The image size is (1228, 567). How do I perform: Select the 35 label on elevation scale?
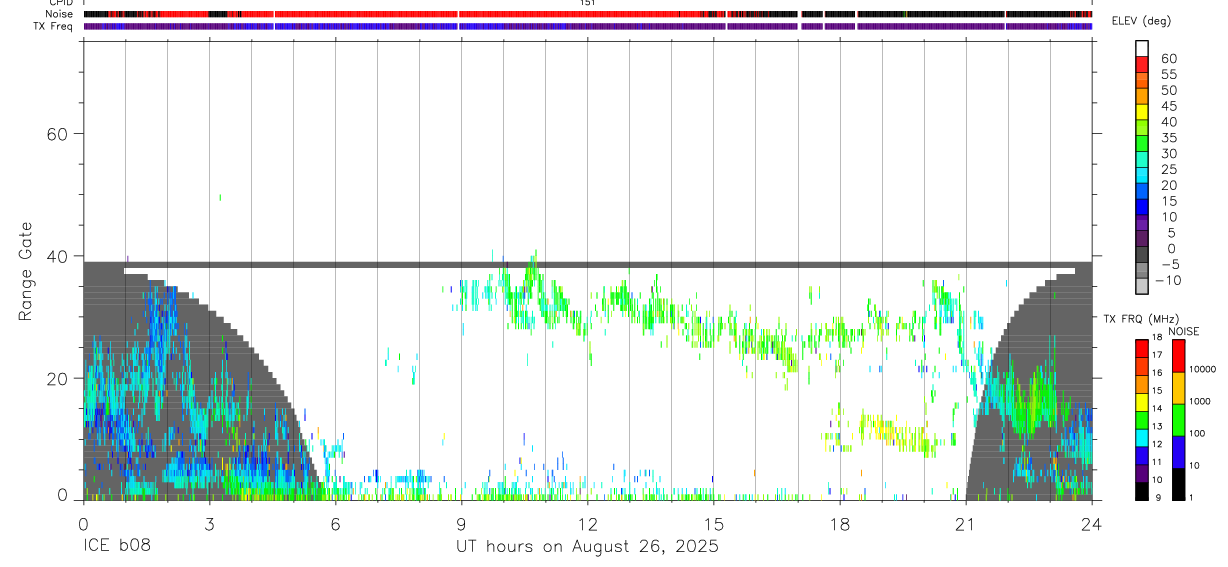(1168, 138)
